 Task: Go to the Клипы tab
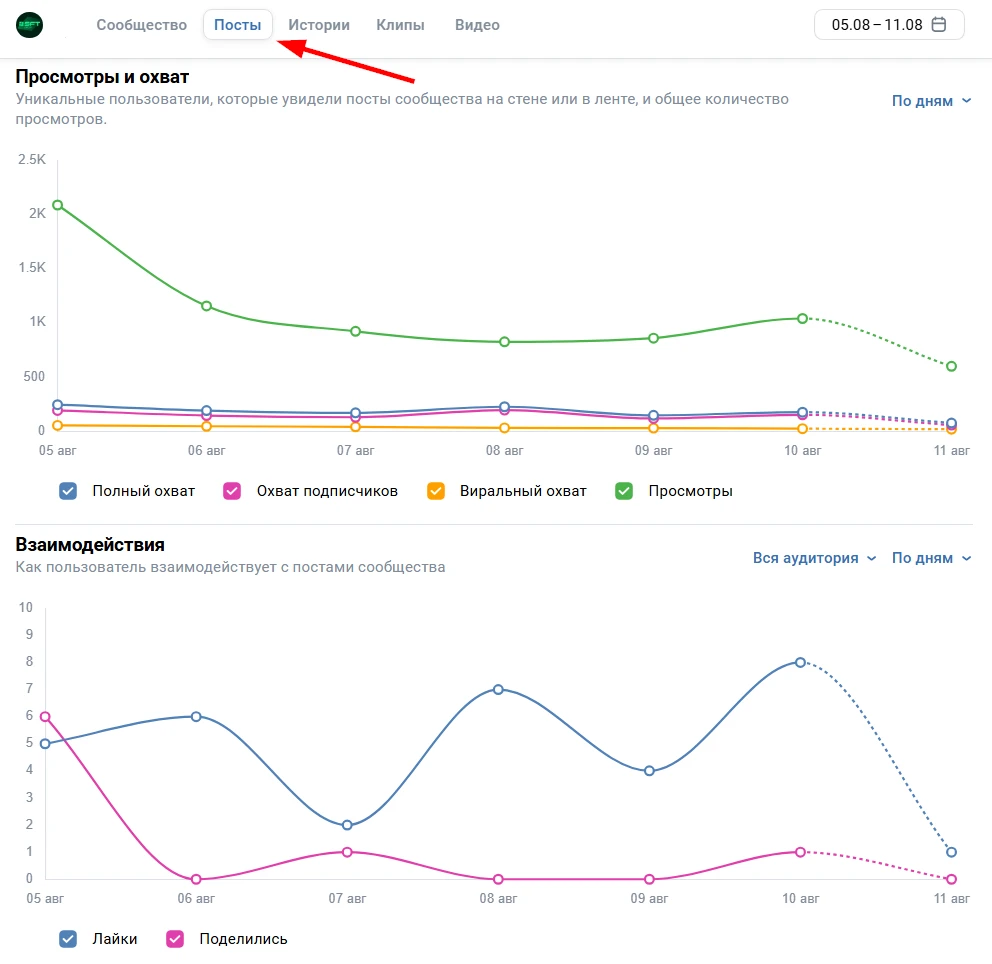pyautogui.click(x=400, y=25)
